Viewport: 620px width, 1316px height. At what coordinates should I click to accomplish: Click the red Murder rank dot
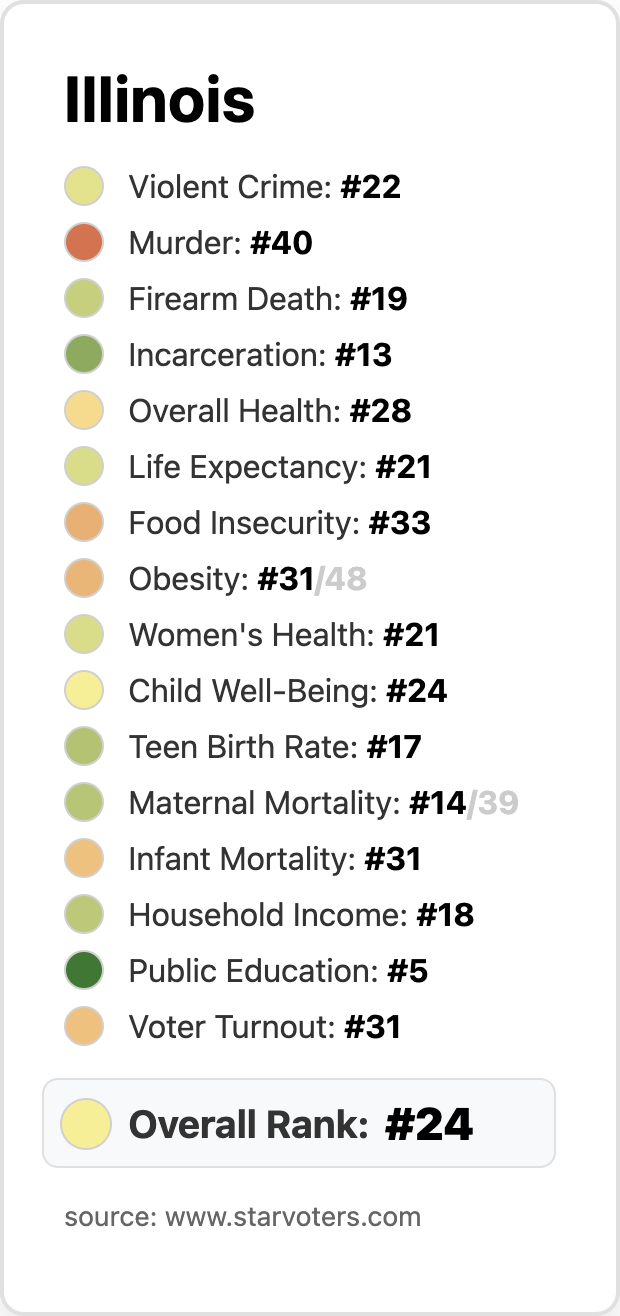click(x=84, y=243)
